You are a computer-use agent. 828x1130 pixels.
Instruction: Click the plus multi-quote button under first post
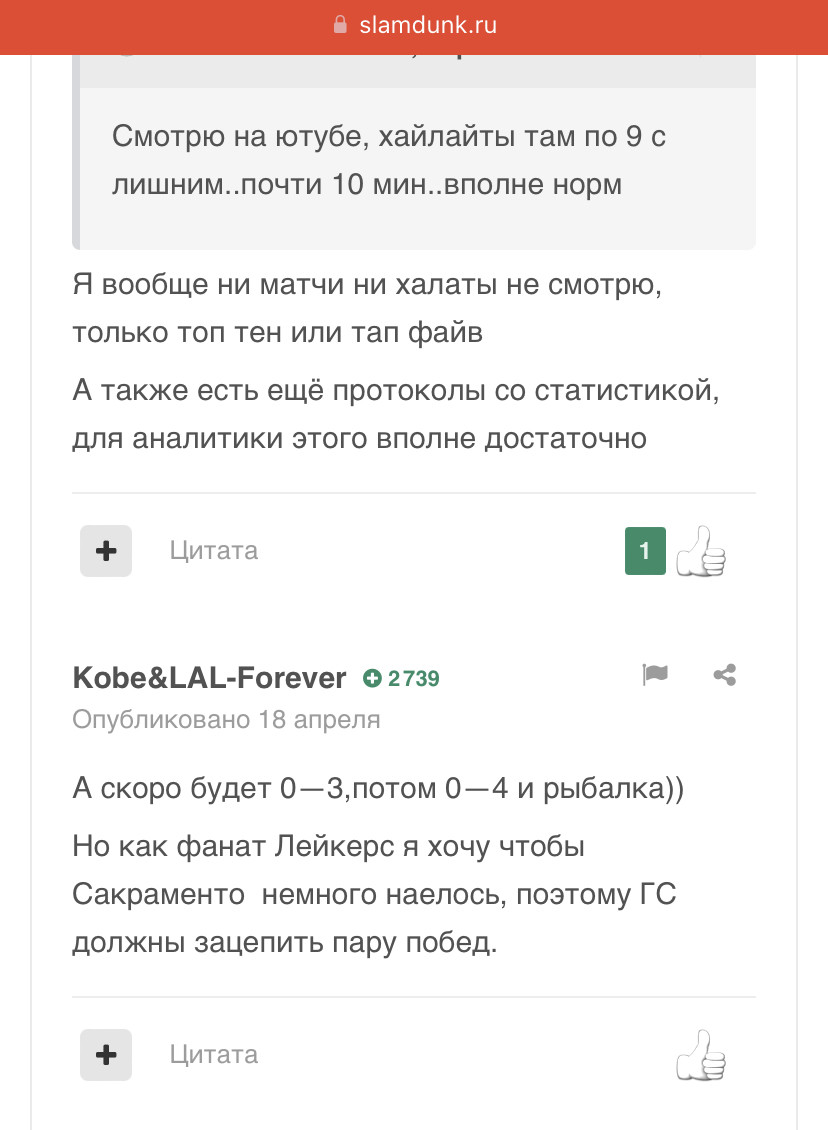tap(106, 551)
